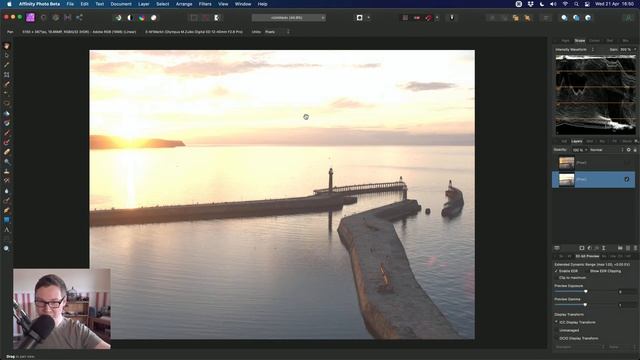640x360 pixels.
Task: Open the layer Opacity 100% dropdown
Action: [580, 150]
